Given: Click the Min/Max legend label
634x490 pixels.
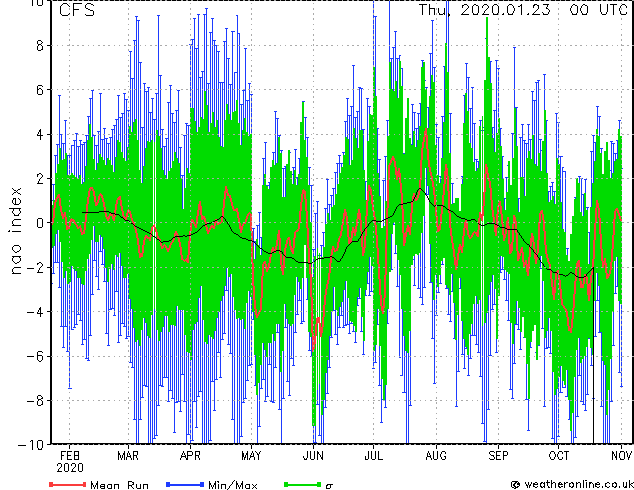Looking at the screenshot, I should 233,485.
